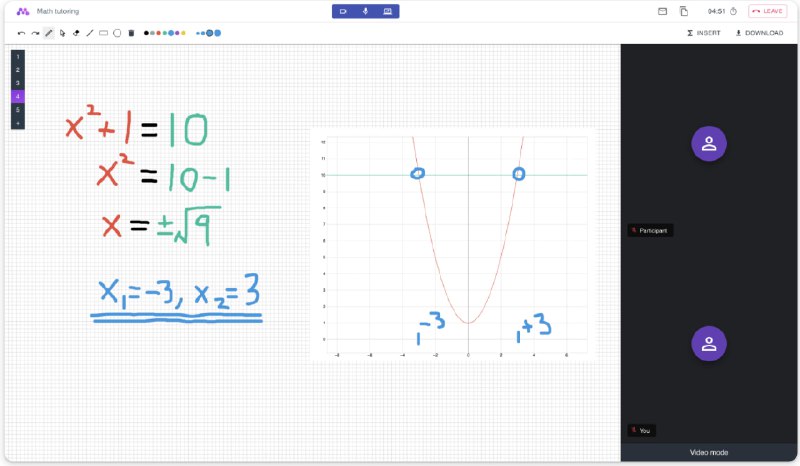Click the trash icon to clear board
Screen dimensions: 800x466
(131, 33)
